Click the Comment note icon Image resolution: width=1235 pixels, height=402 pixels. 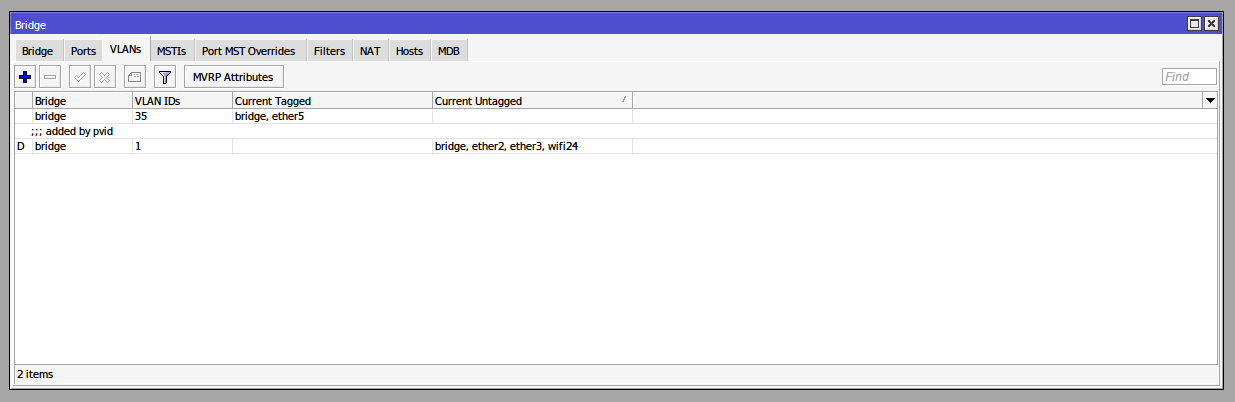[135, 76]
